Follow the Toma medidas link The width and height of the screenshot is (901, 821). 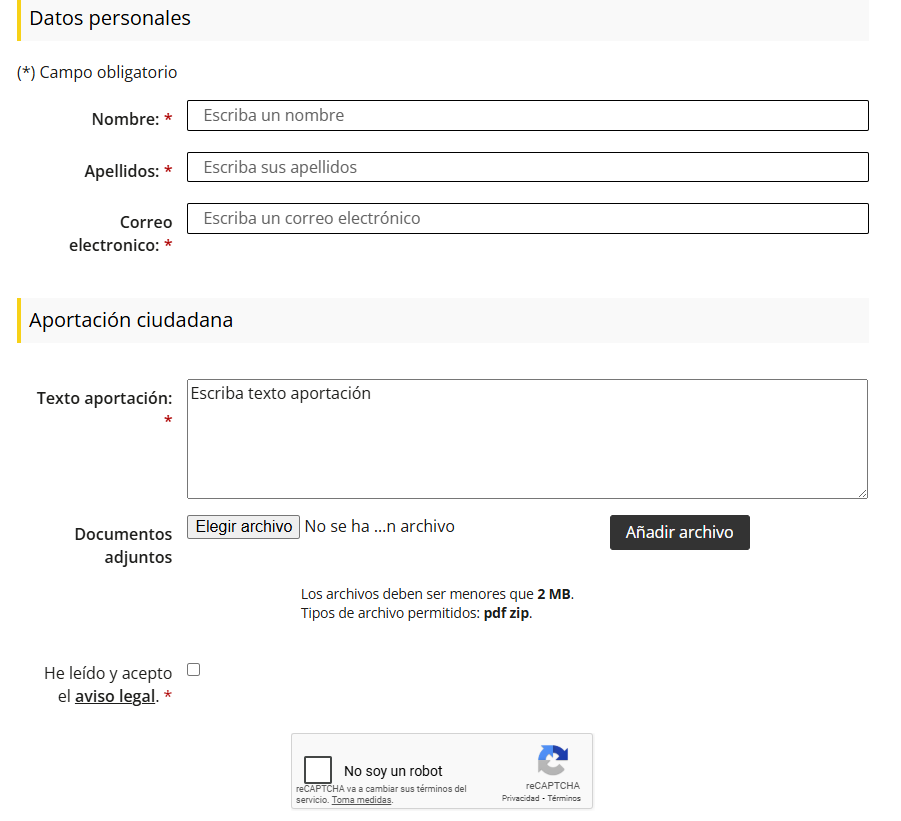pos(361,800)
